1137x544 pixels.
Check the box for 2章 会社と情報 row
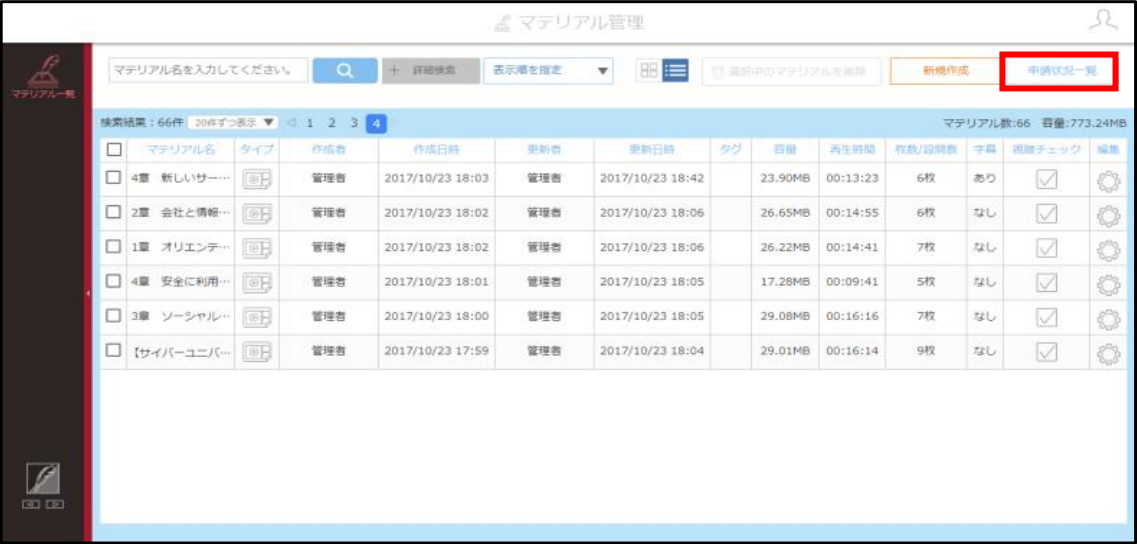coord(113,213)
